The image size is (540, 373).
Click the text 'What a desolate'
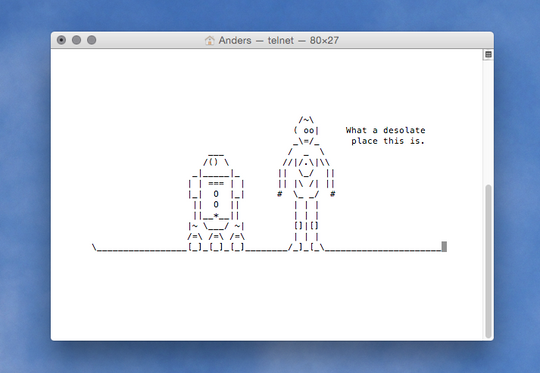tap(385, 130)
